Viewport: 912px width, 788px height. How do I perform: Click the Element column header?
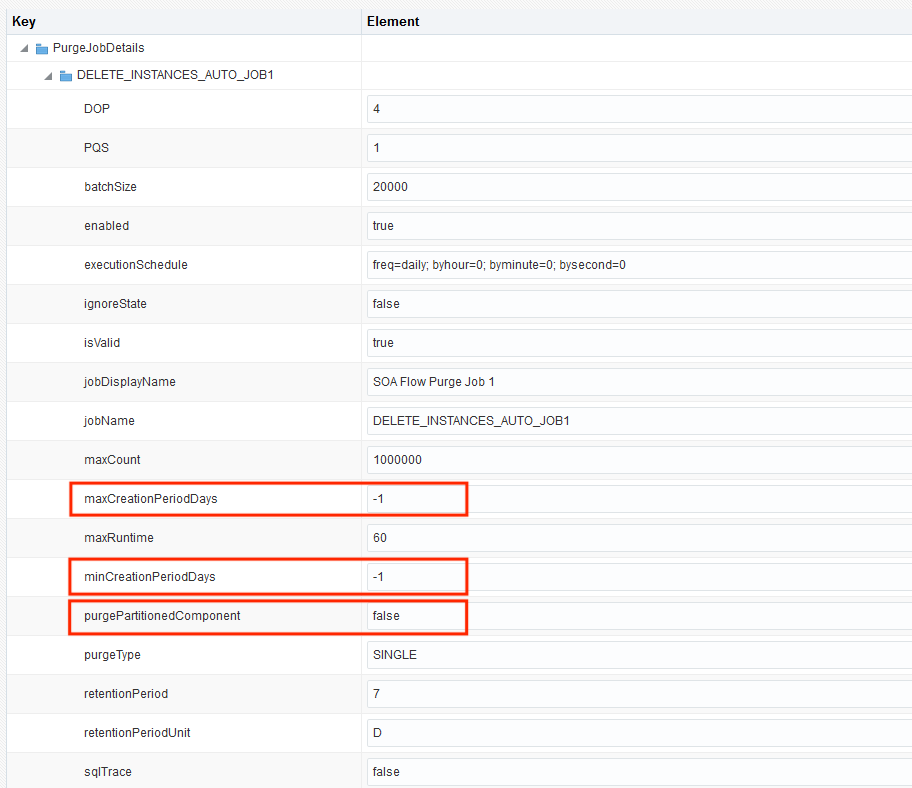(393, 20)
